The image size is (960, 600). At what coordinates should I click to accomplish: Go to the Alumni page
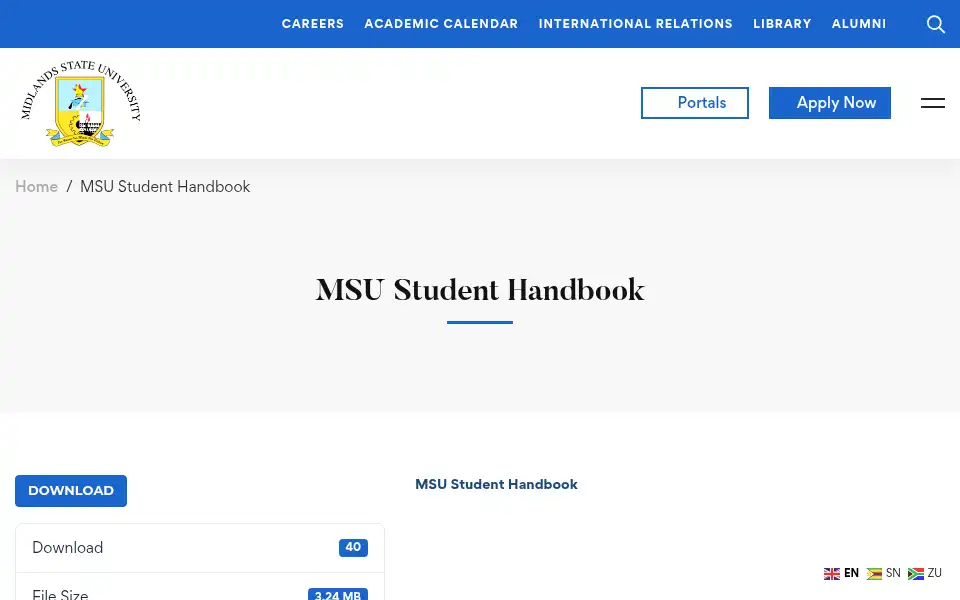(858, 24)
